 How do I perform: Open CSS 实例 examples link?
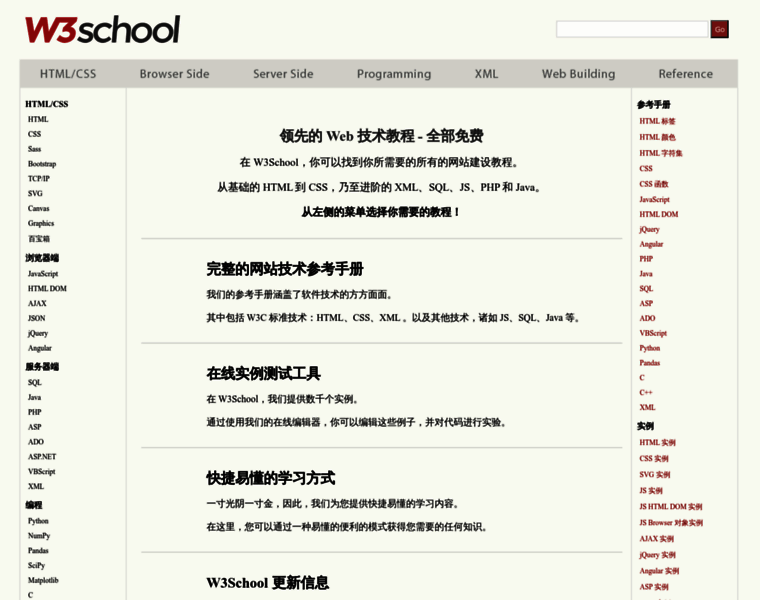pos(654,458)
